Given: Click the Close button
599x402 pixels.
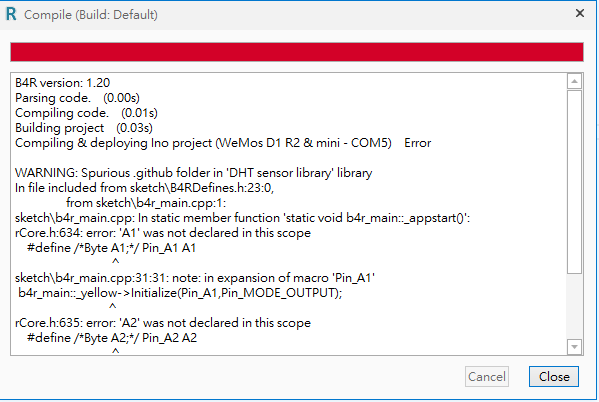Looking at the screenshot, I should point(554,377).
